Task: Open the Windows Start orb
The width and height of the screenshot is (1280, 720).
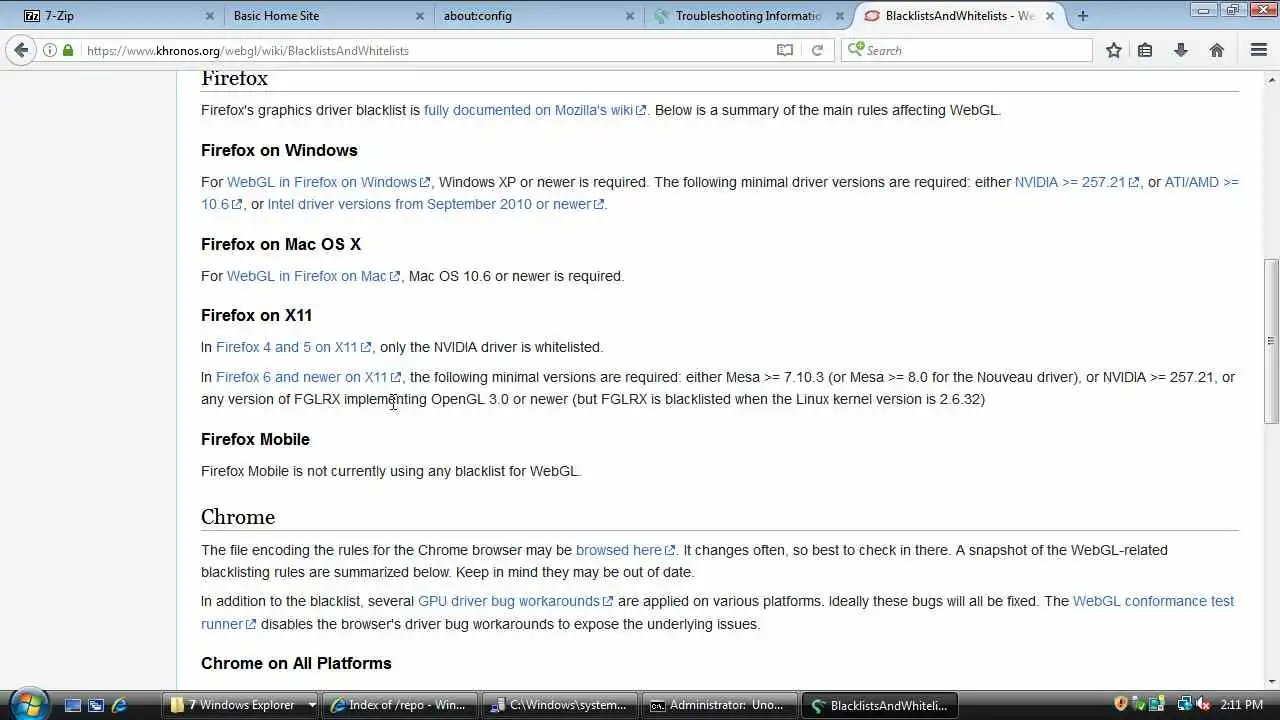Action: [x=28, y=704]
